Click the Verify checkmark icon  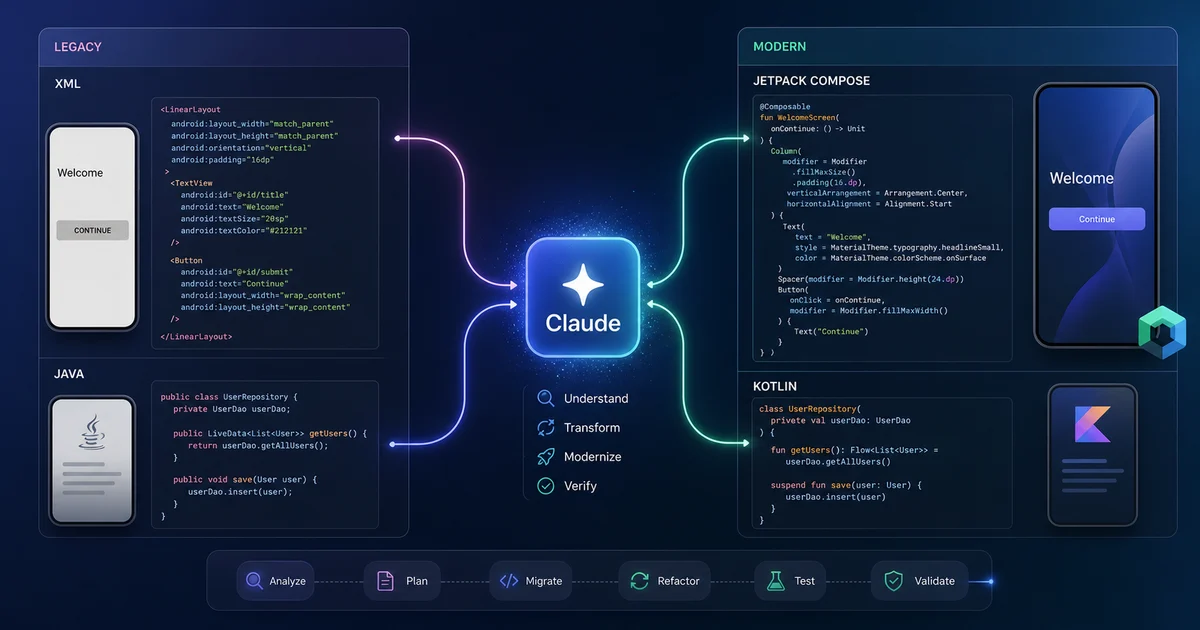pos(546,485)
